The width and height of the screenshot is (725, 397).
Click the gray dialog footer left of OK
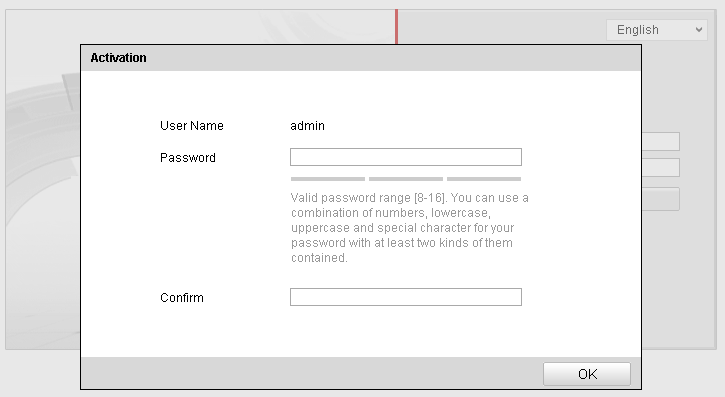(312, 373)
